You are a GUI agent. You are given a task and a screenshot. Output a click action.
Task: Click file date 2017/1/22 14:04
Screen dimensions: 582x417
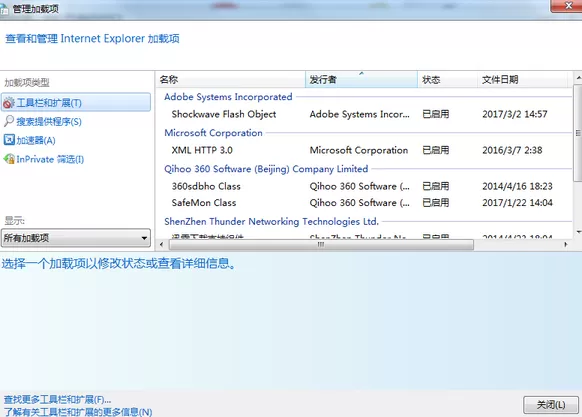(x=517, y=202)
